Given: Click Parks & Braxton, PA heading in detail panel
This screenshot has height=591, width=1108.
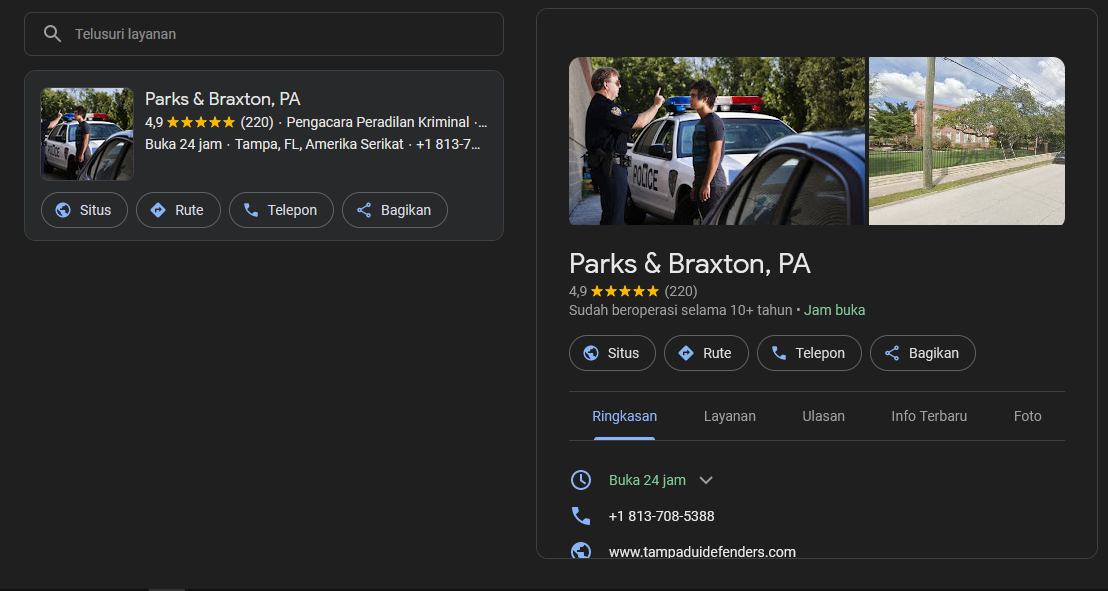Looking at the screenshot, I should 690,264.
